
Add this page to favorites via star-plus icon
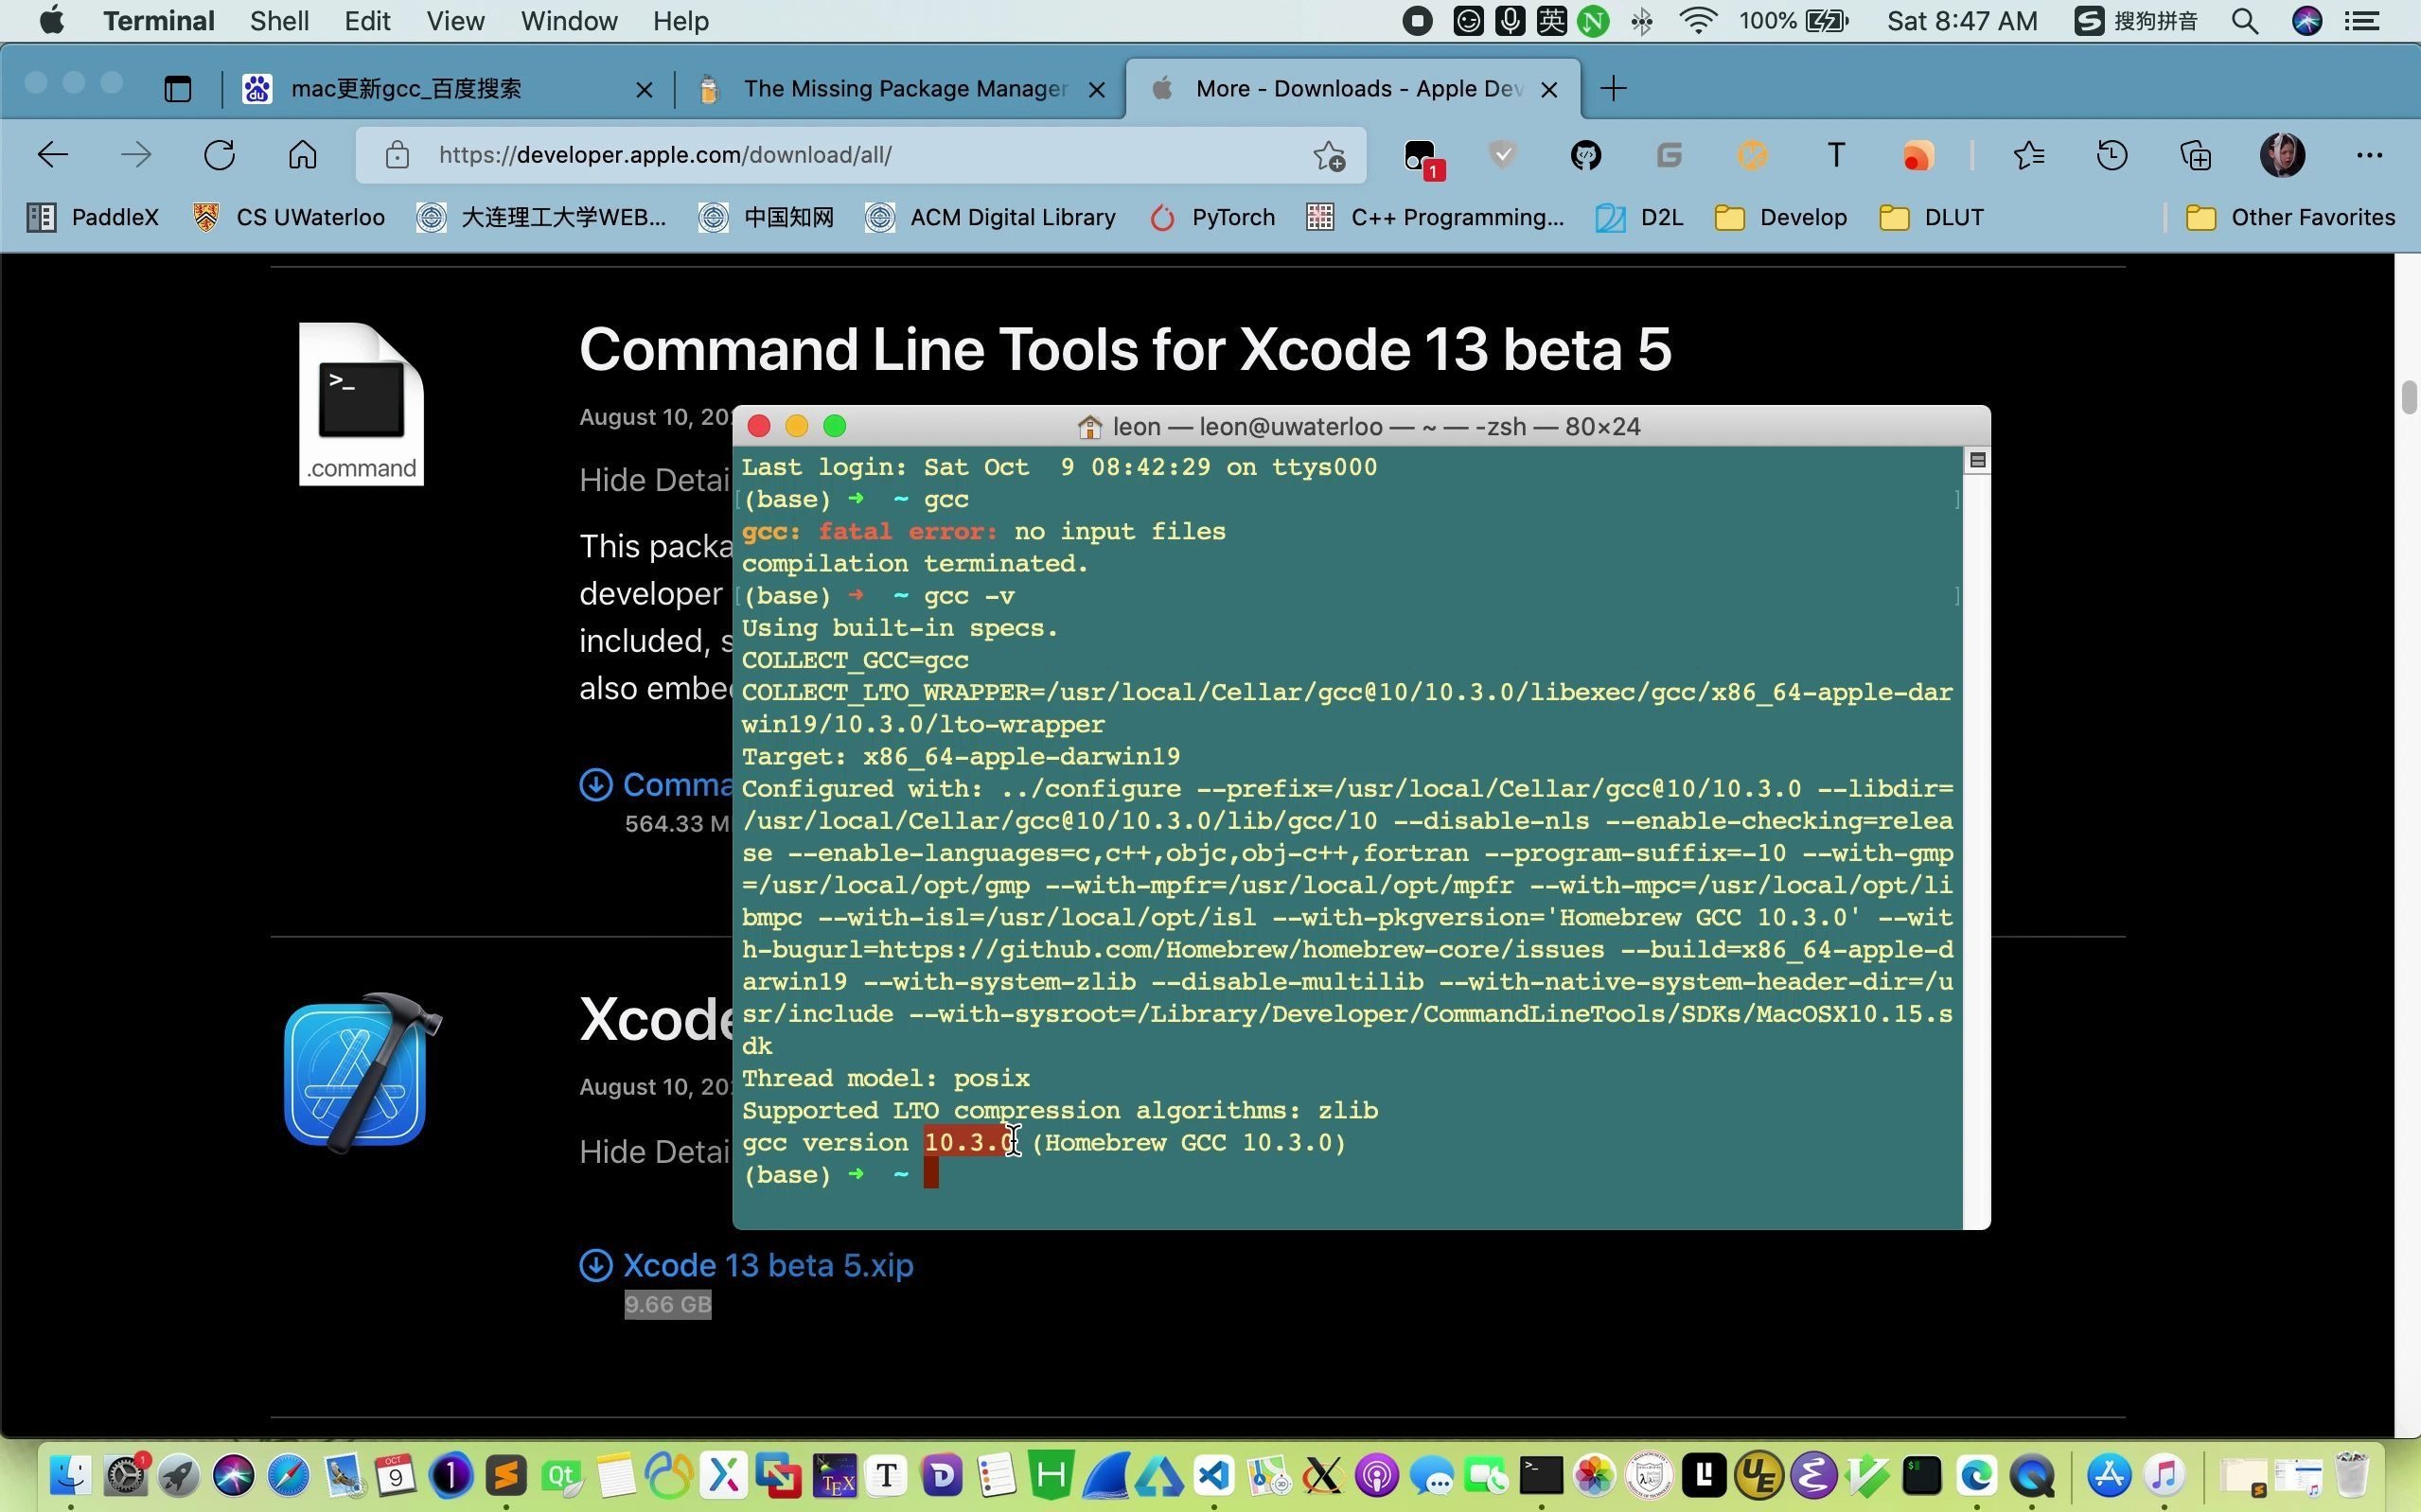pyautogui.click(x=1329, y=156)
